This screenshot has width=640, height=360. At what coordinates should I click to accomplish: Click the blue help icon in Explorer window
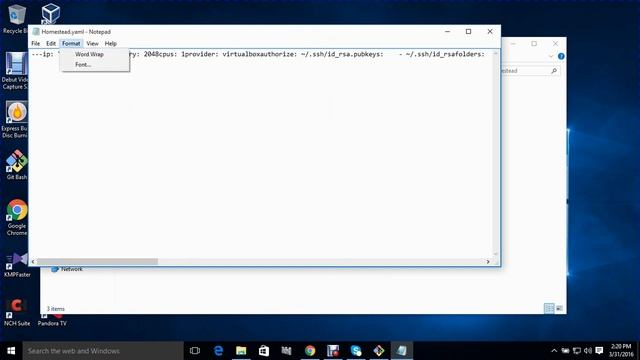(561, 56)
